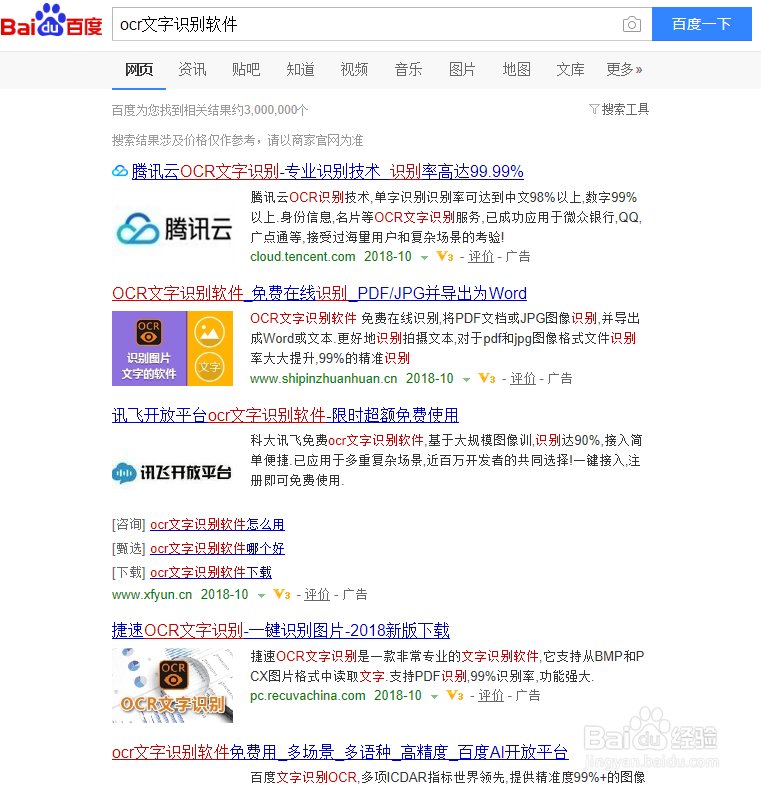Click ocr文字识别软件哪个好 link
The height and width of the screenshot is (788, 761).
[217, 548]
